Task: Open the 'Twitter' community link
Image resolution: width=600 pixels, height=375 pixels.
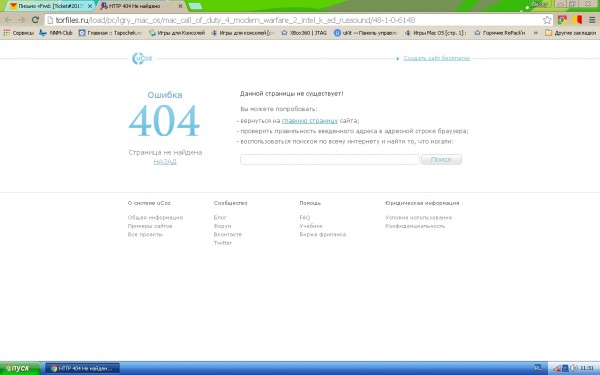Action: [x=223, y=243]
